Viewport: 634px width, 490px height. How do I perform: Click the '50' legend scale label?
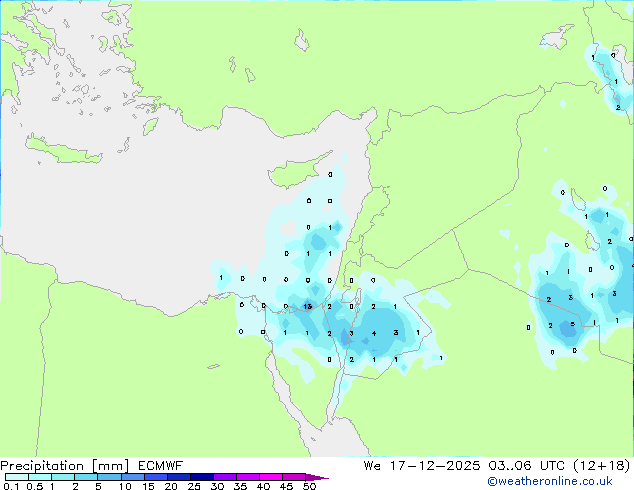point(309,486)
